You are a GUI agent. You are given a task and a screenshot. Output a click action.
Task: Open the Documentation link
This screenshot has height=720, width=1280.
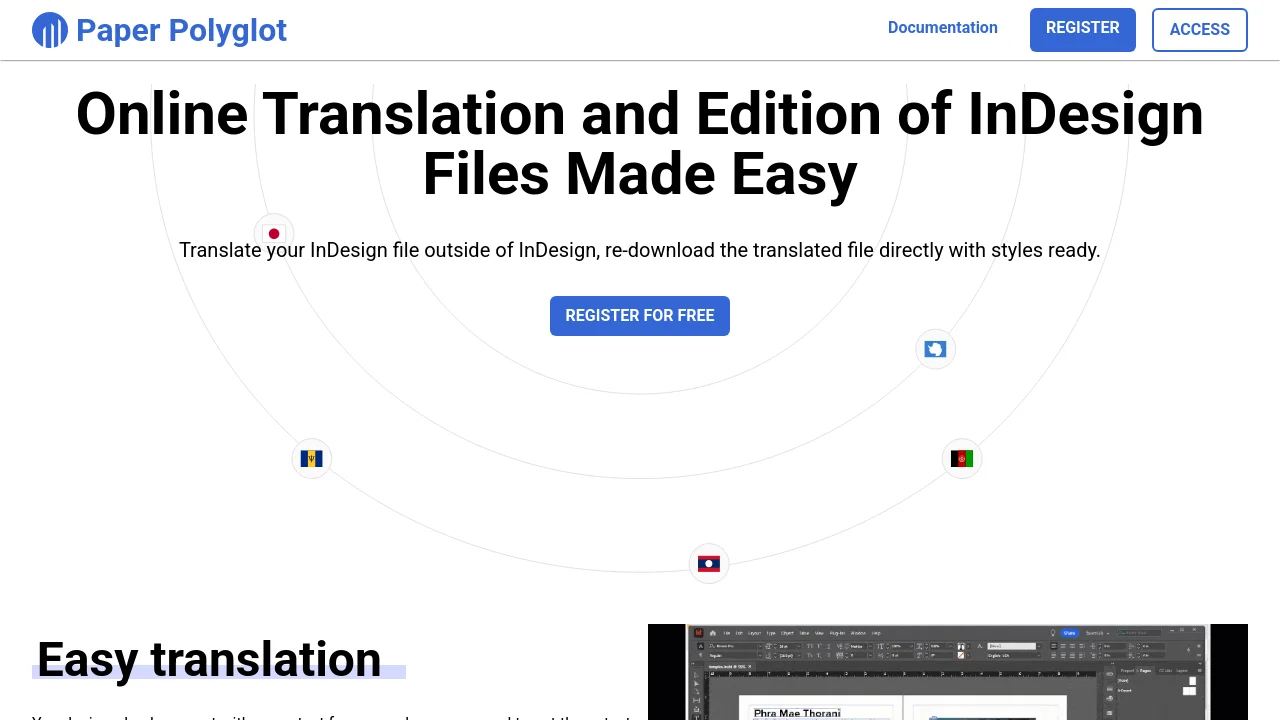click(943, 28)
